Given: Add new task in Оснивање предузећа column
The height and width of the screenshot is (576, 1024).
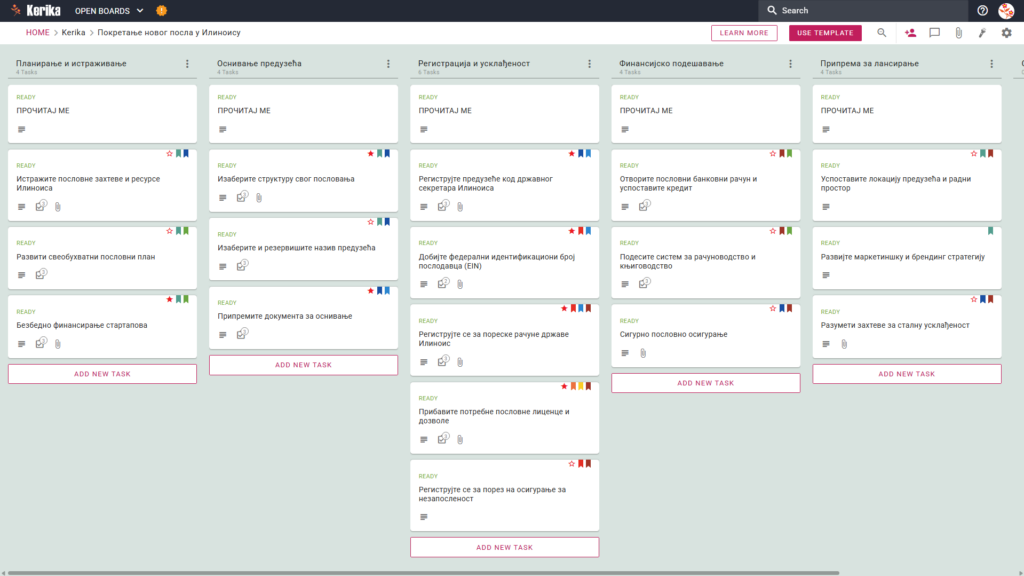Looking at the screenshot, I should tap(304, 365).
